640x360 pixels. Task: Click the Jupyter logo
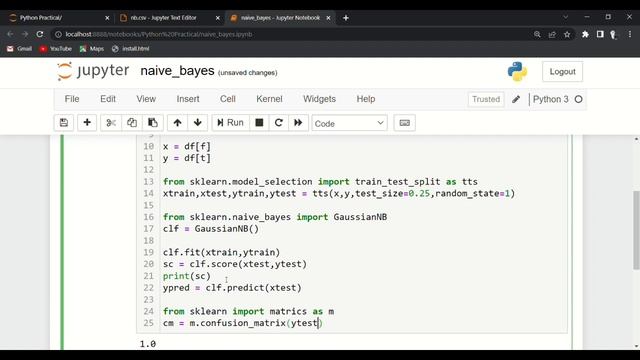(93, 71)
